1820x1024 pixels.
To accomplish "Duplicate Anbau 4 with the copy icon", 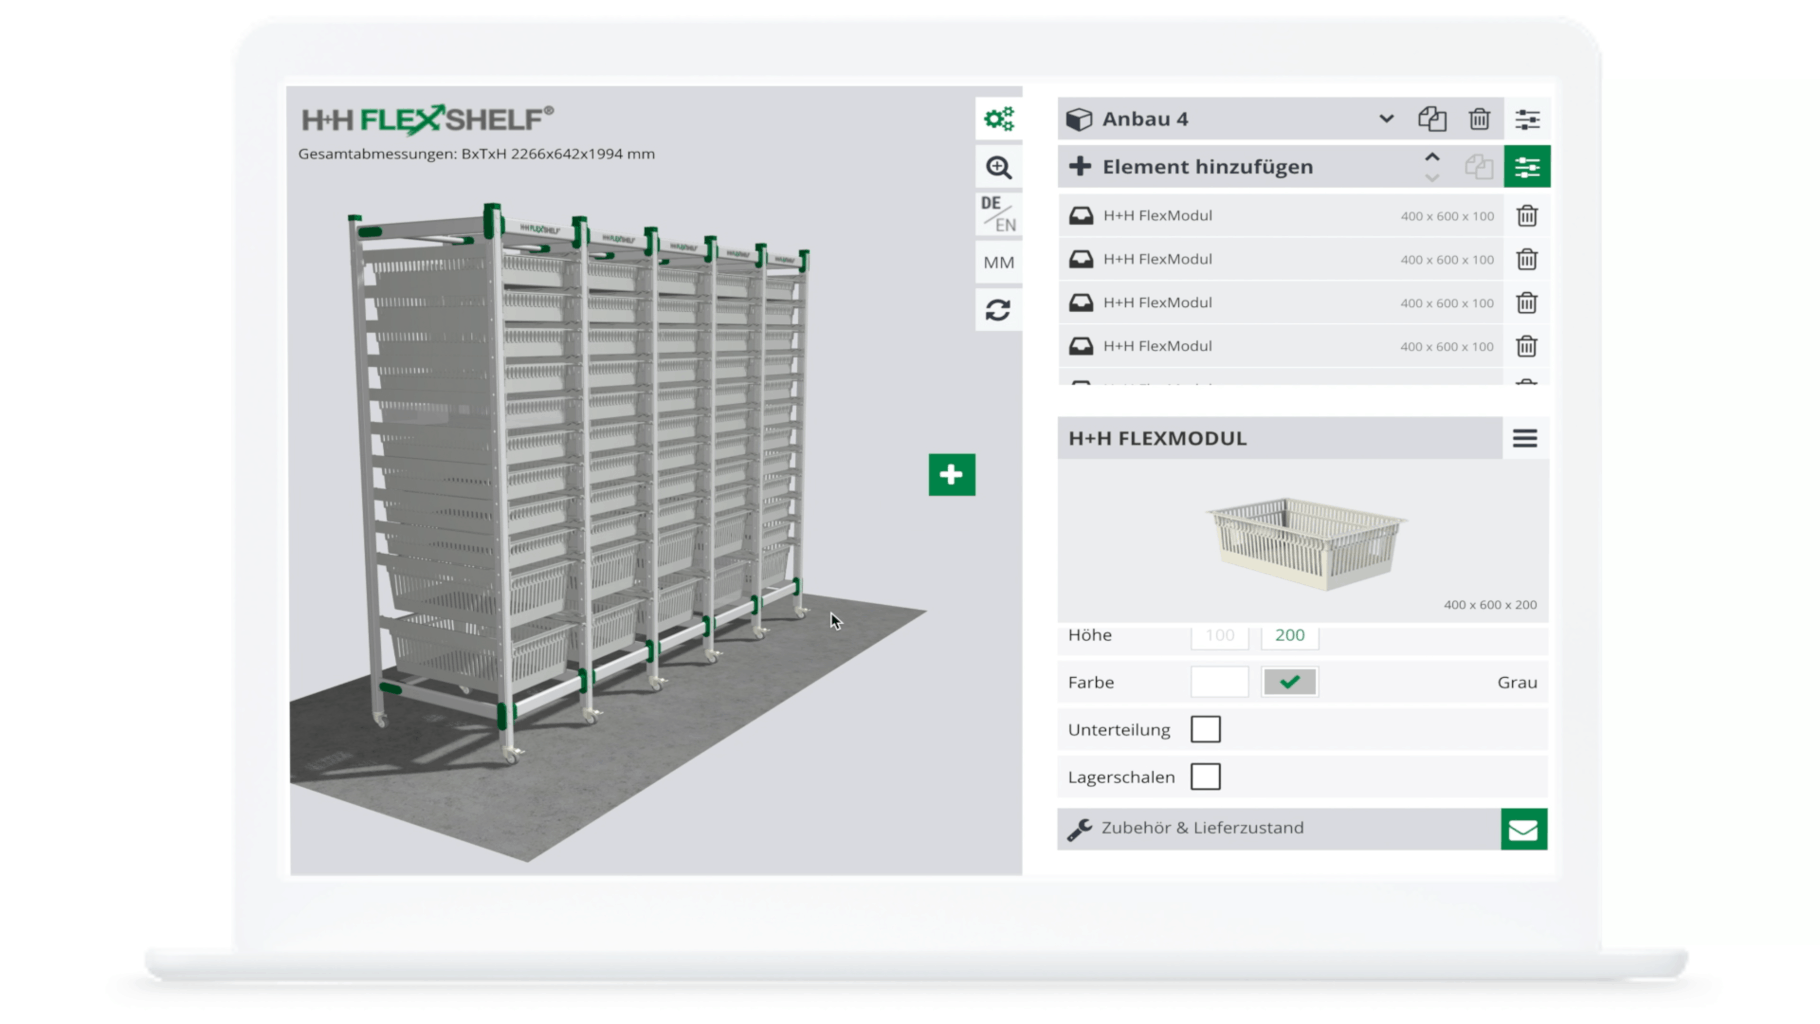I will pos(1431,119).
